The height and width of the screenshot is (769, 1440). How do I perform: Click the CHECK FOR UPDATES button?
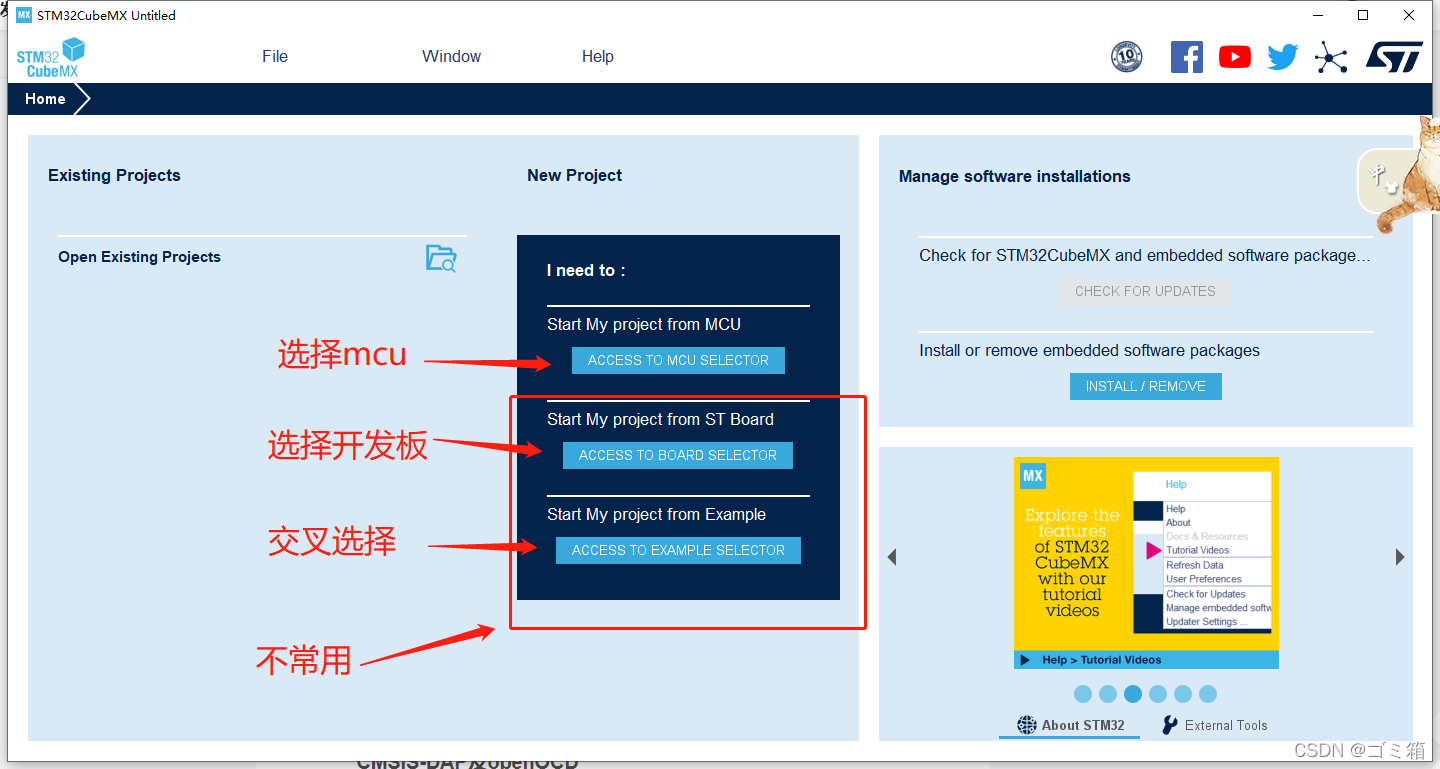(x=1145, y=291)
